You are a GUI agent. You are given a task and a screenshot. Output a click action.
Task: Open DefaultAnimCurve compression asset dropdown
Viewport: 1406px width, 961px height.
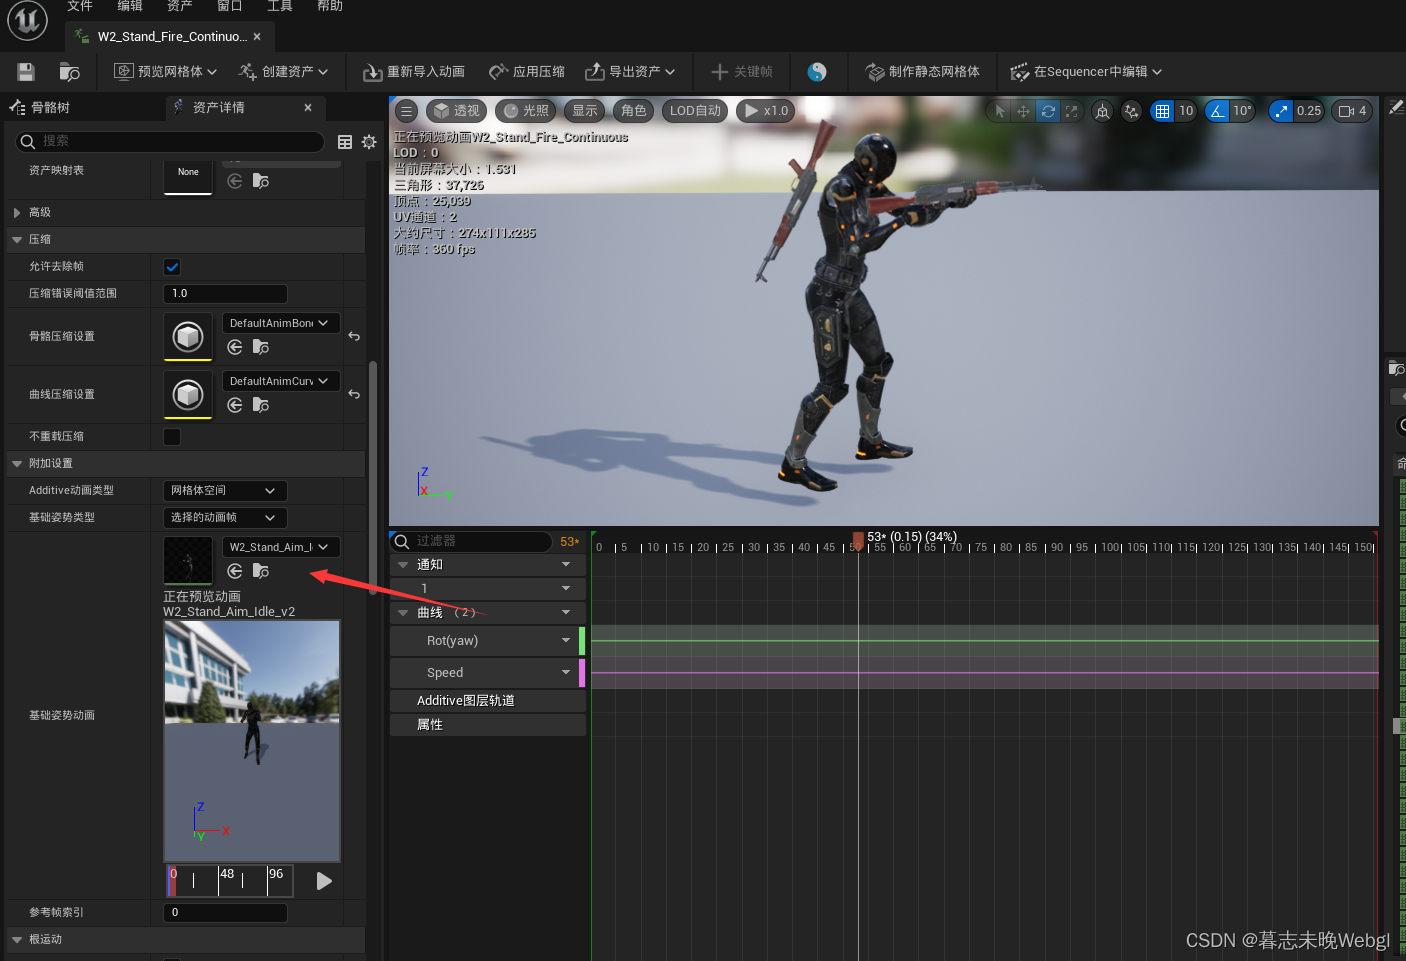coord(281,381)
